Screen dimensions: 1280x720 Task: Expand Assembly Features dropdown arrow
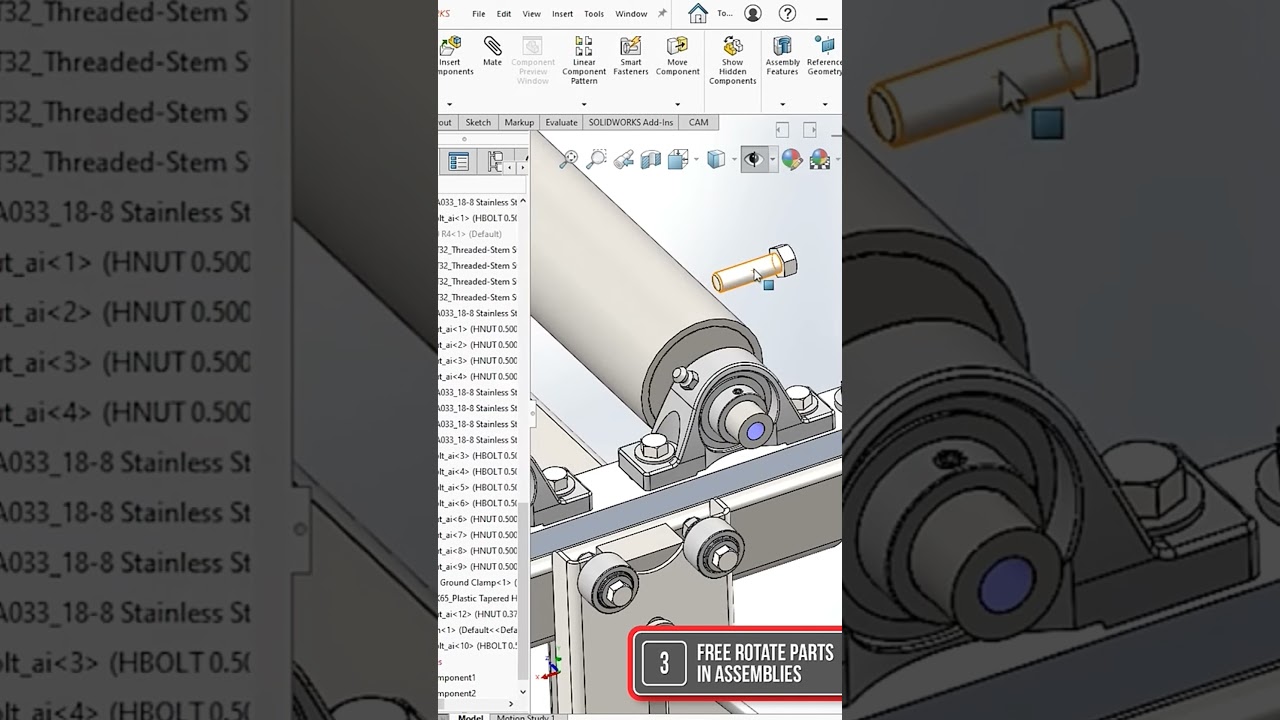click(782, 104)
